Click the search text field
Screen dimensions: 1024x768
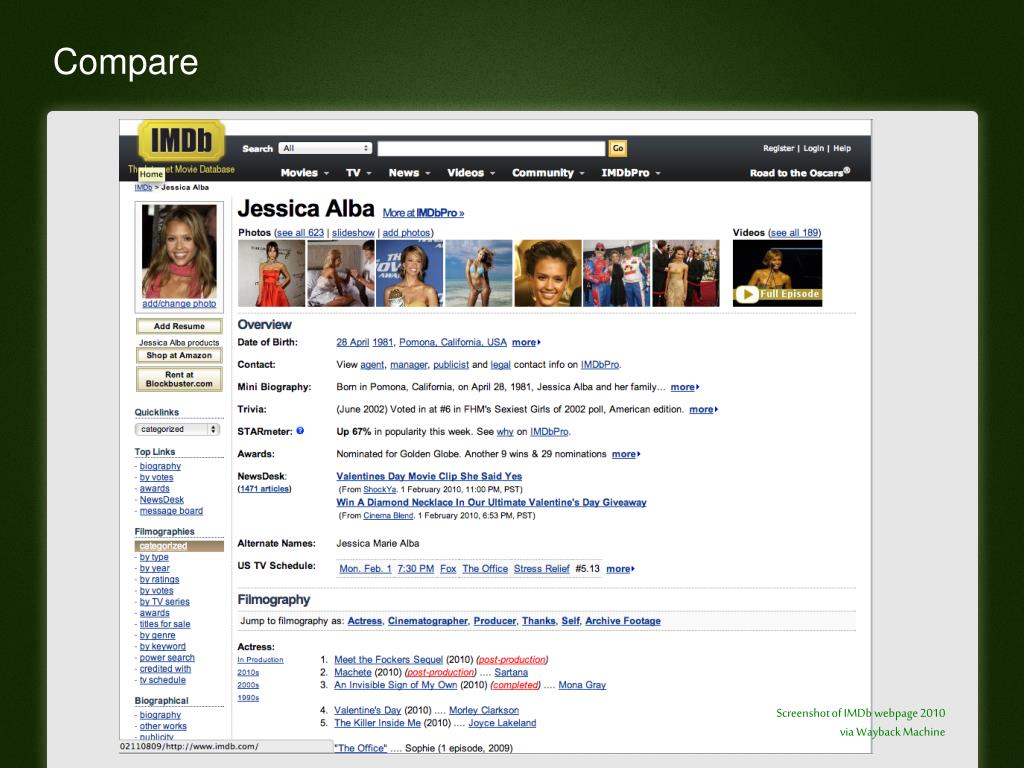pos(491,148)
